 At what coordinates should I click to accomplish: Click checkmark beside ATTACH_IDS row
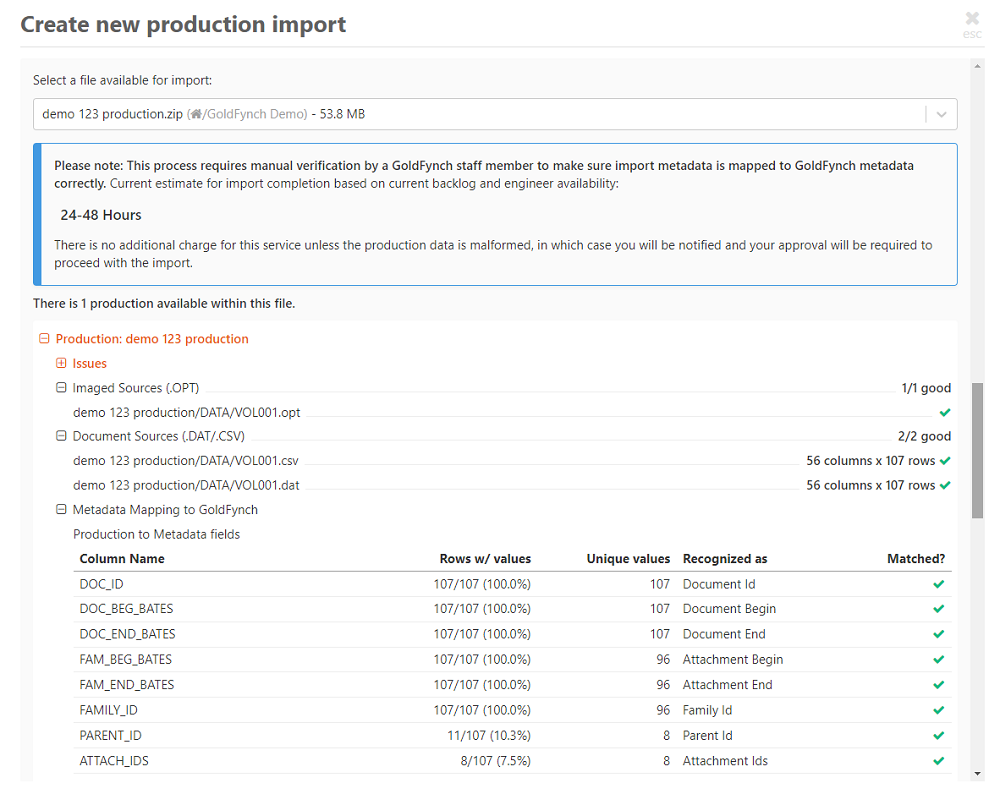tap(938, 760)
